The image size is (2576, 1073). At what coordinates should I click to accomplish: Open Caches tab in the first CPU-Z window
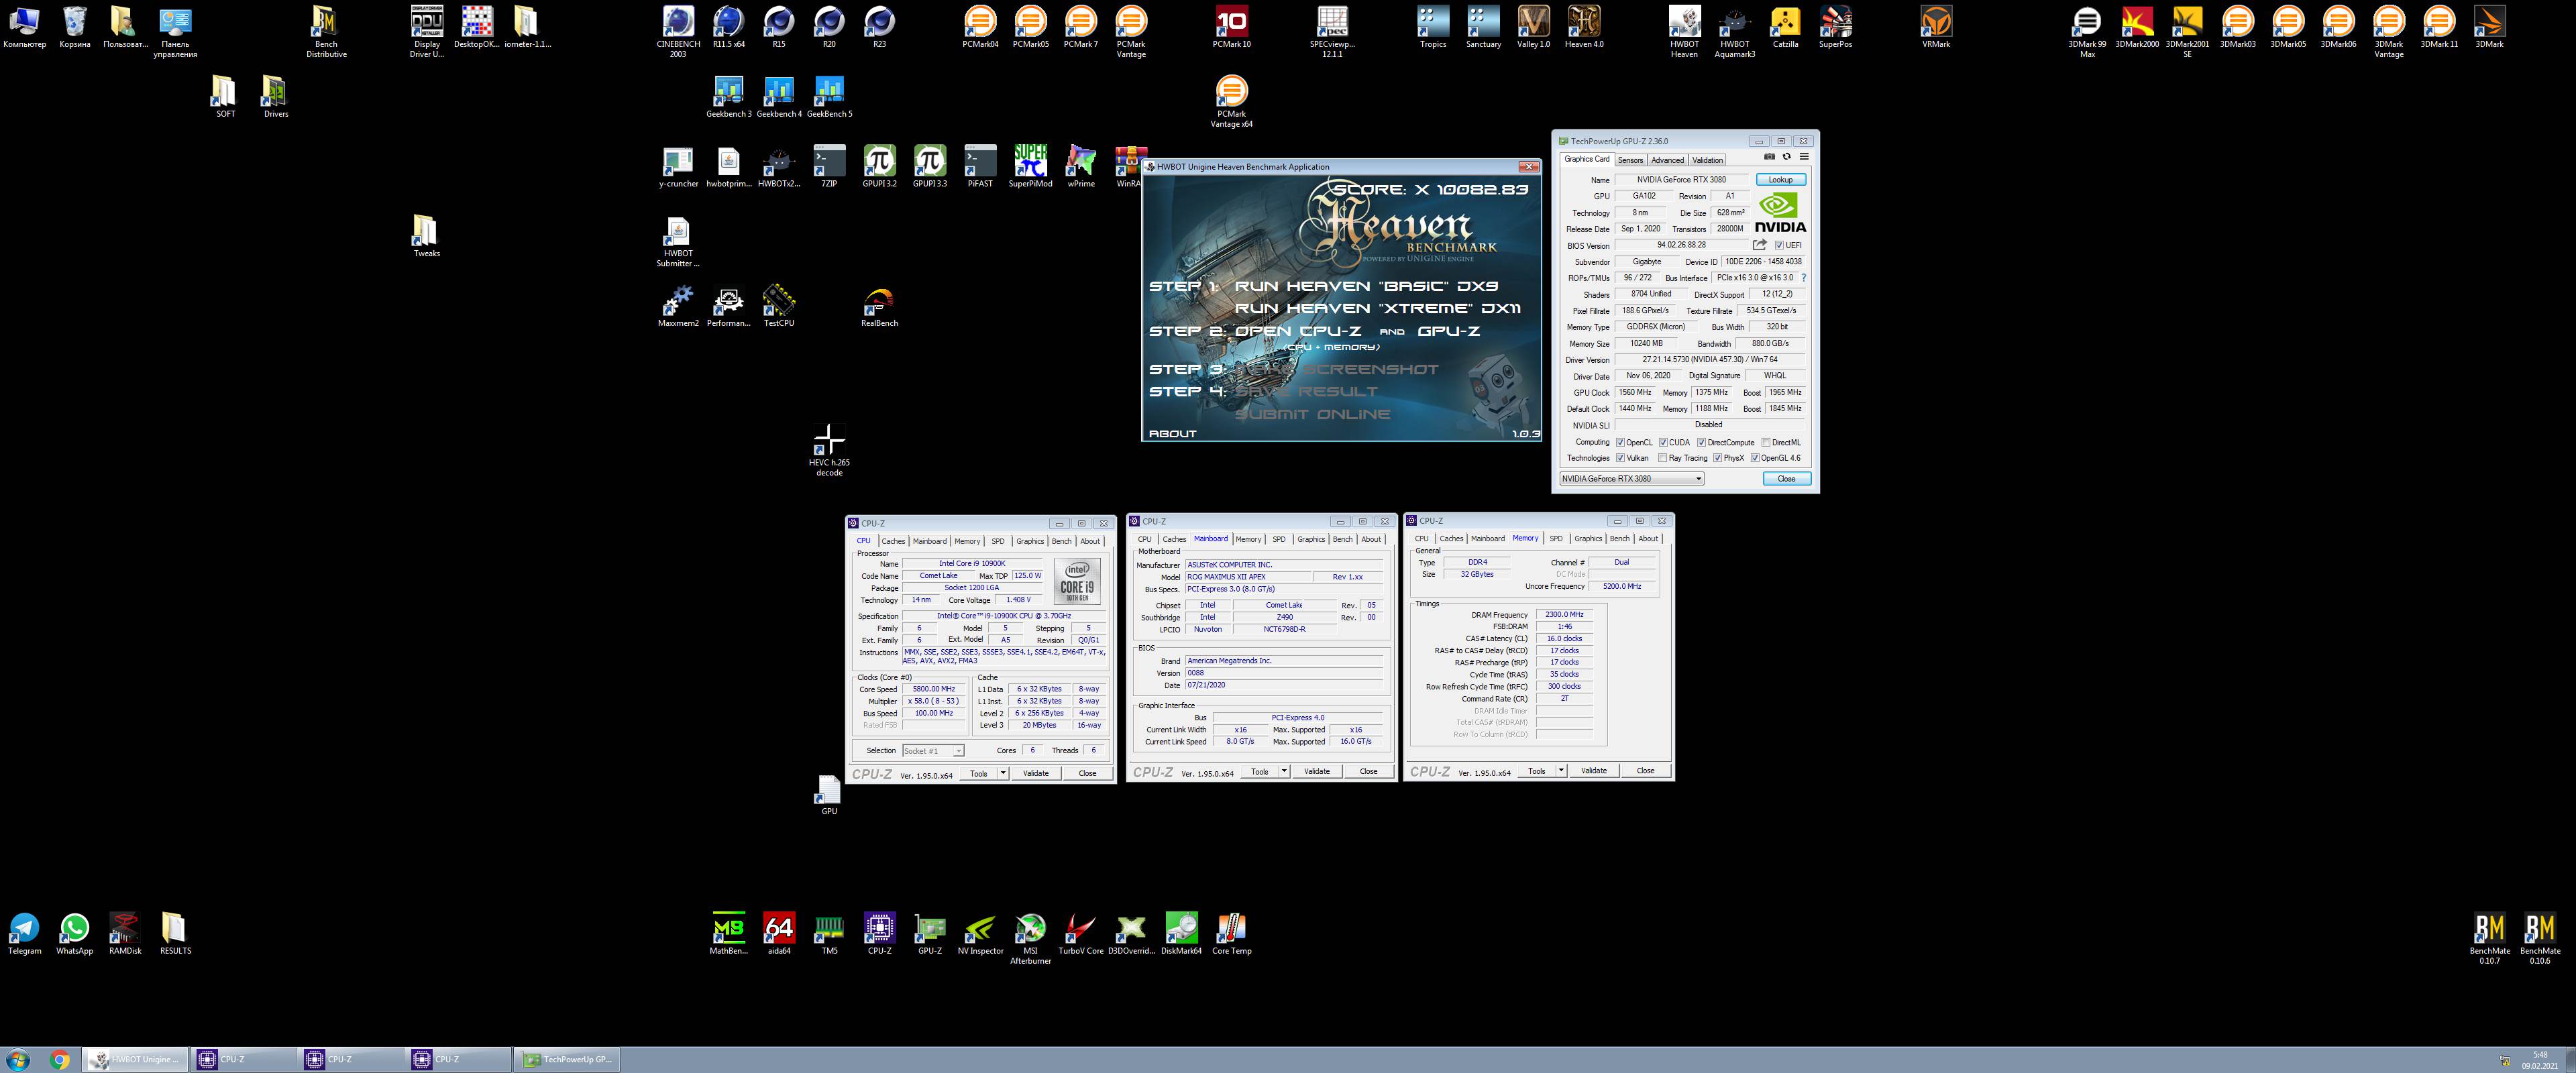click(x=893, y=541)
